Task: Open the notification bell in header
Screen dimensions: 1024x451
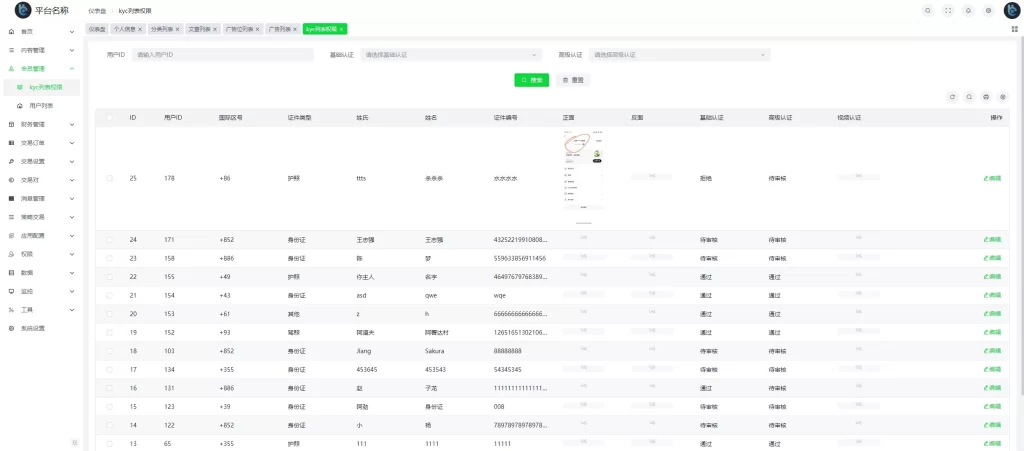Action: point(968,10)
